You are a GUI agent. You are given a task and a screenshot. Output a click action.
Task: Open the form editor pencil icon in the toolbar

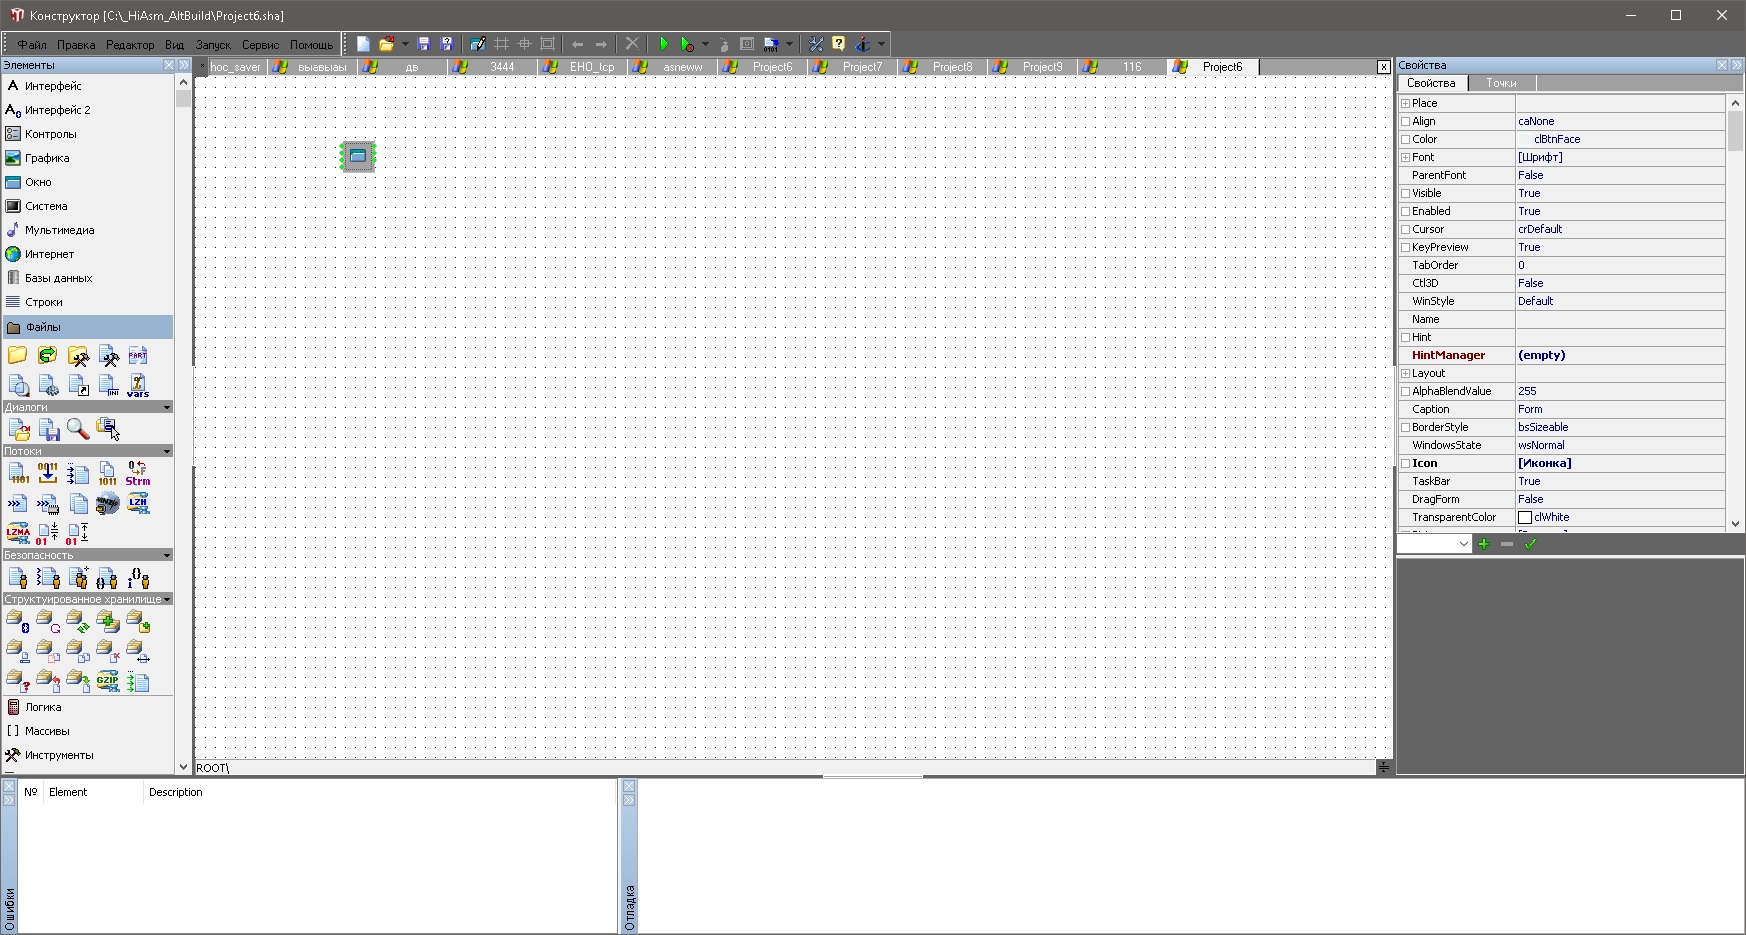click(x=478, y=44)
